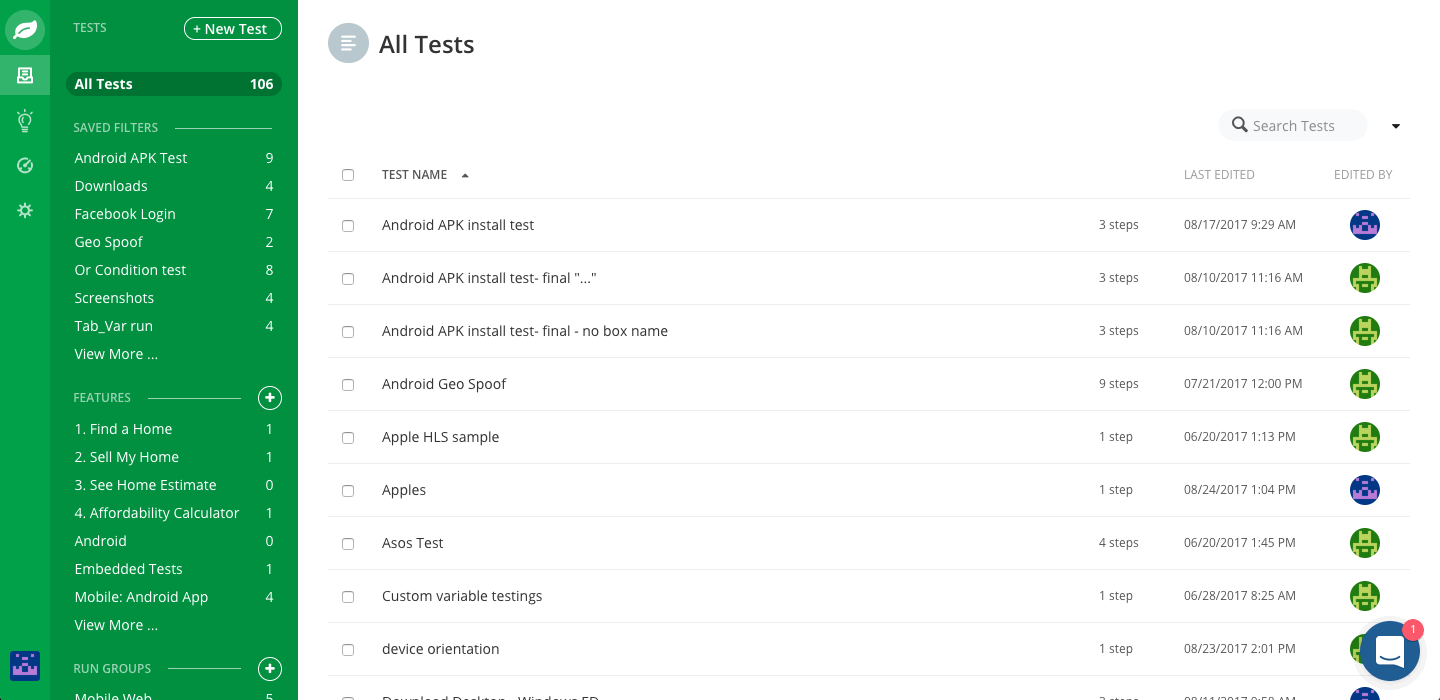Viewport: 1440px width, 700px height.
Task: Open the dropdown arrow beside Search Tests
Action: click(x=1396, y=126)
